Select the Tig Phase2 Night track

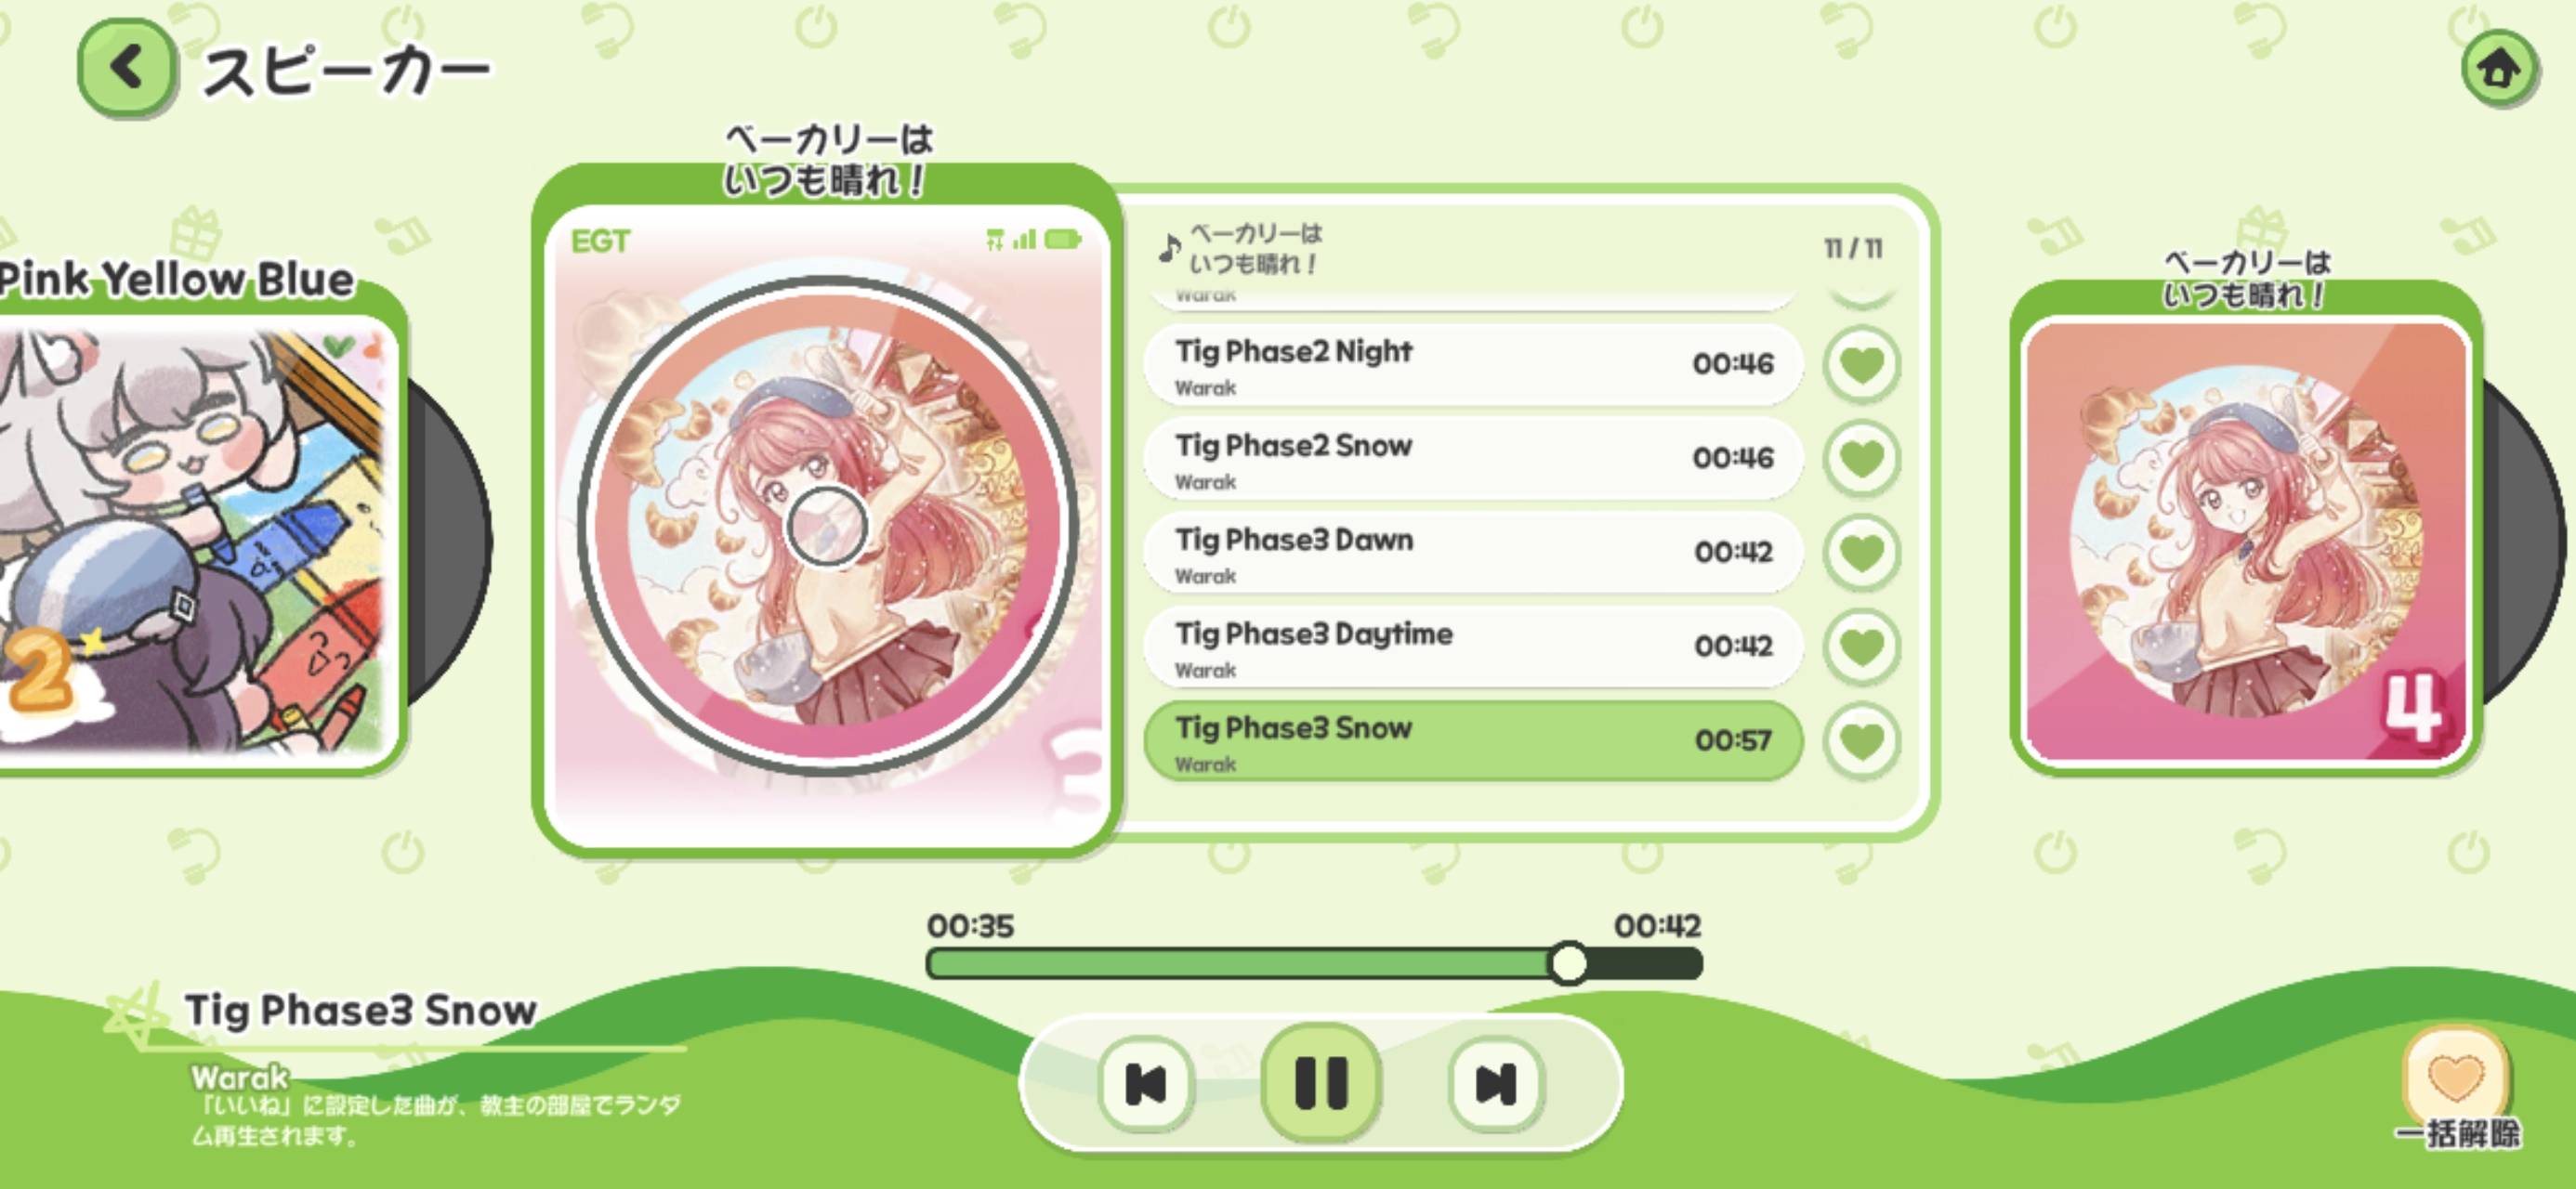pyautogui.click(x=1473, y=365)
